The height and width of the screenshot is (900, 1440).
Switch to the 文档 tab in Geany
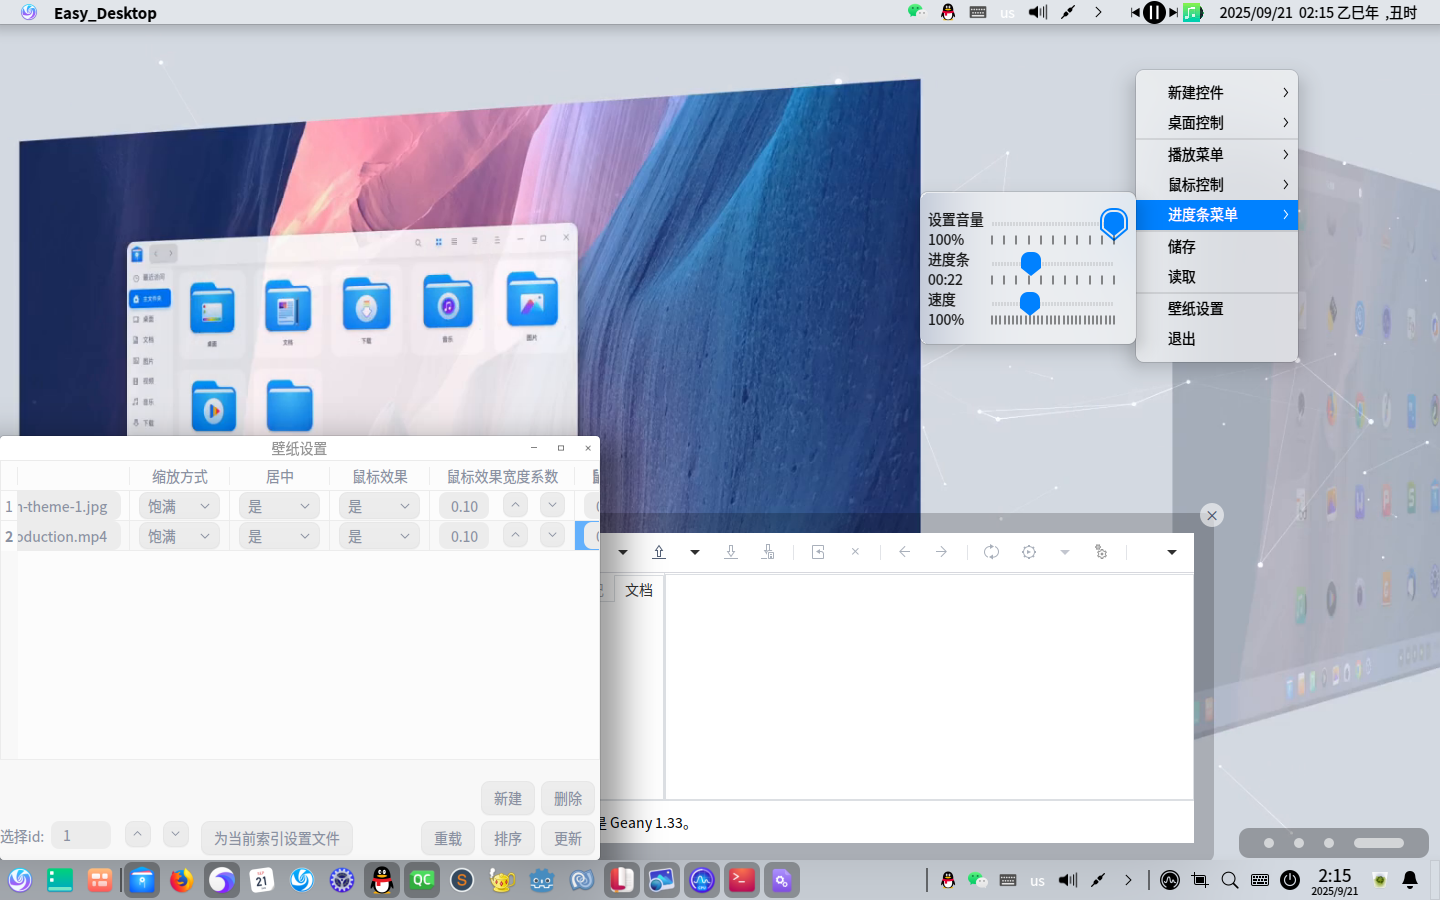coord(639,590)
